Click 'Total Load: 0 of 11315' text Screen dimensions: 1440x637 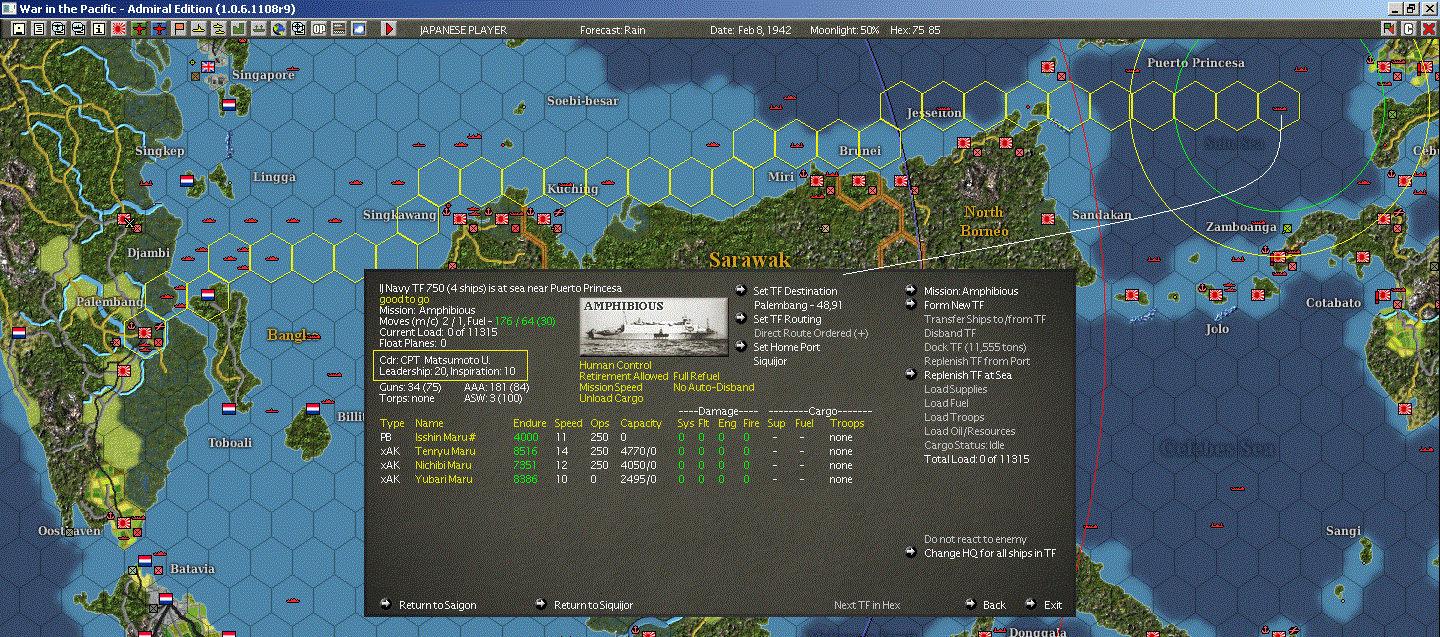976,459
